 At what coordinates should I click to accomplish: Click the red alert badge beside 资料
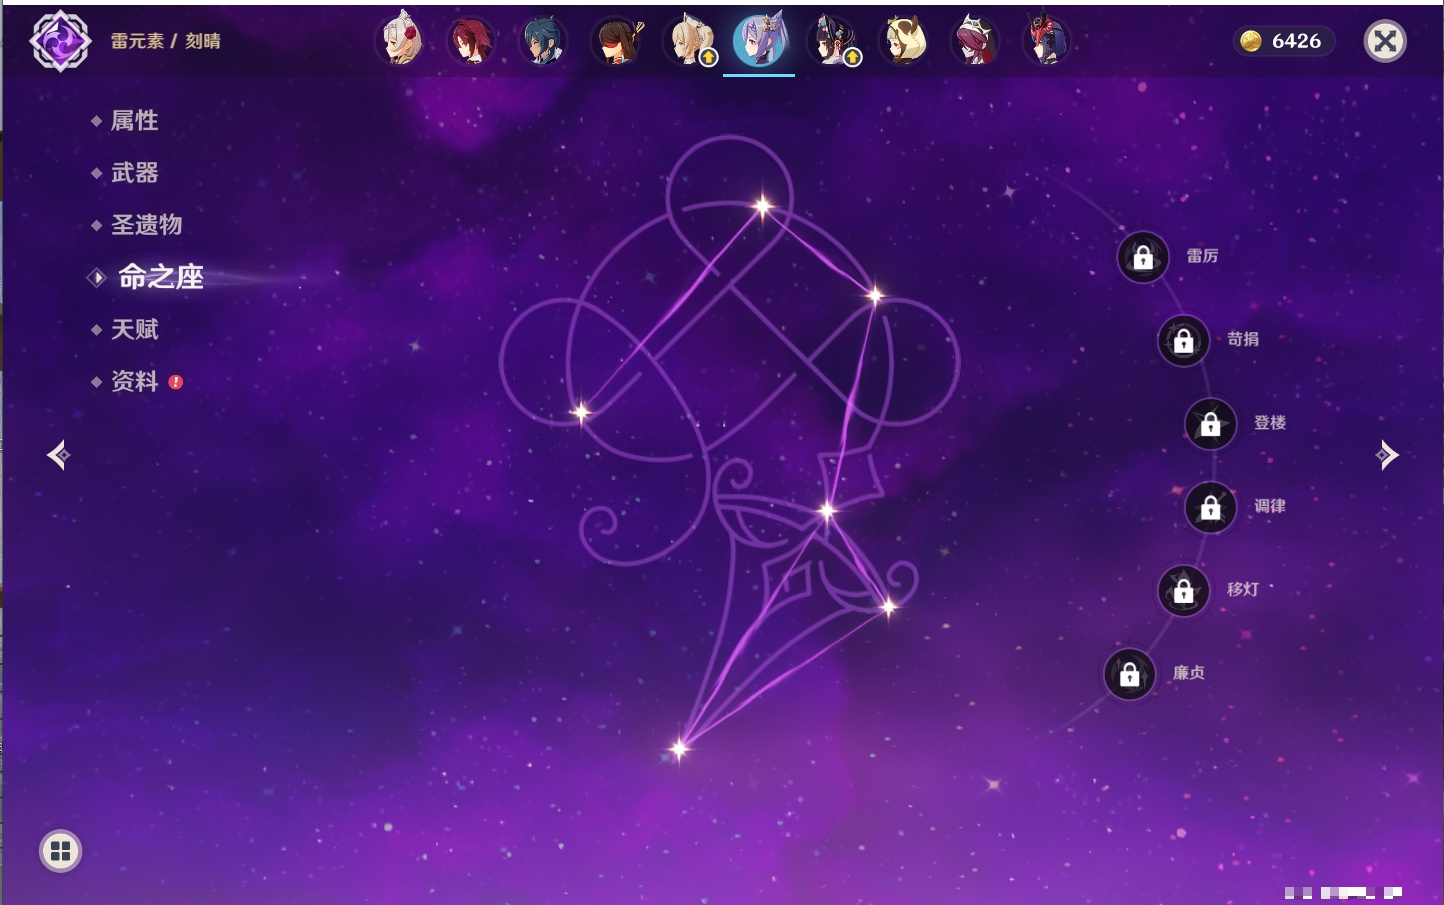tap(176, 382)
